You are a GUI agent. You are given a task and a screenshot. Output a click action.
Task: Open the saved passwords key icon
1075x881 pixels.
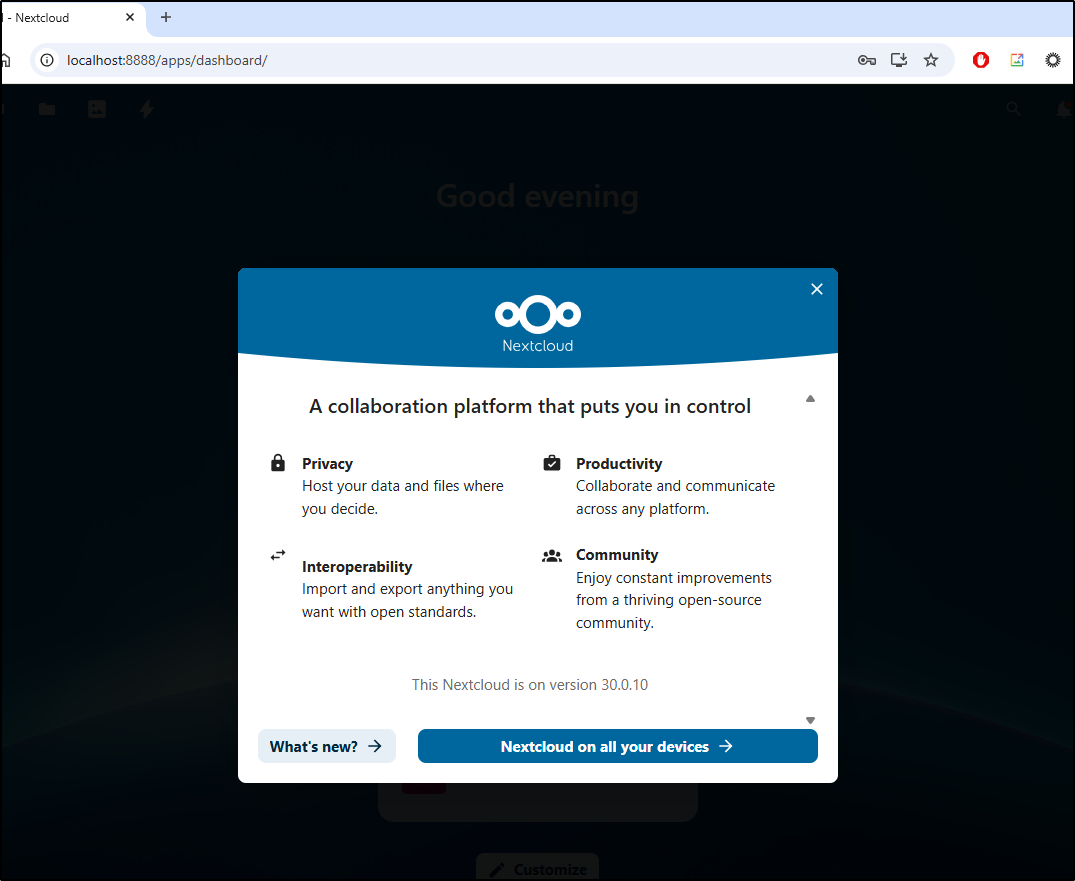[867, 60]
